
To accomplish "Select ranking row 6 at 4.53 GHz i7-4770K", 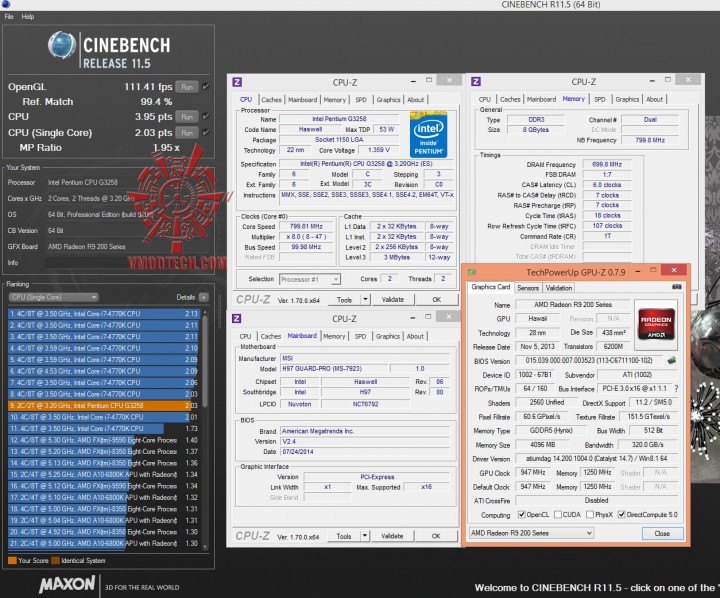I will [x=103, y=371].
